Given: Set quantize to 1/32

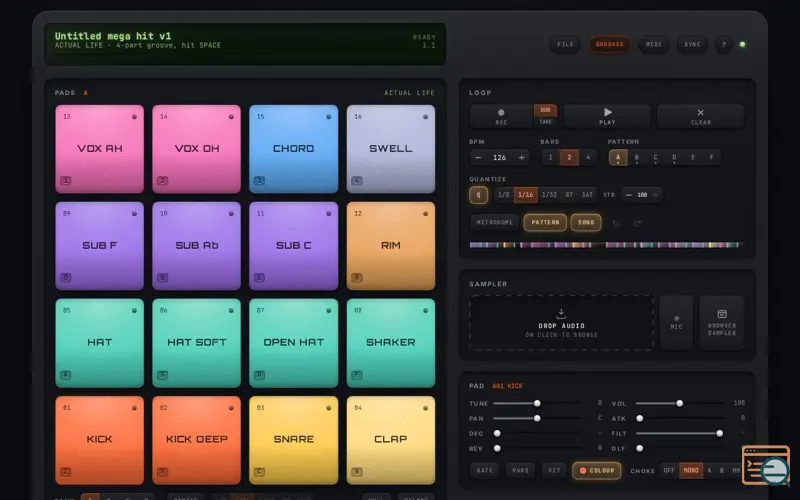Looking at the screenshot, I should 549,195.
